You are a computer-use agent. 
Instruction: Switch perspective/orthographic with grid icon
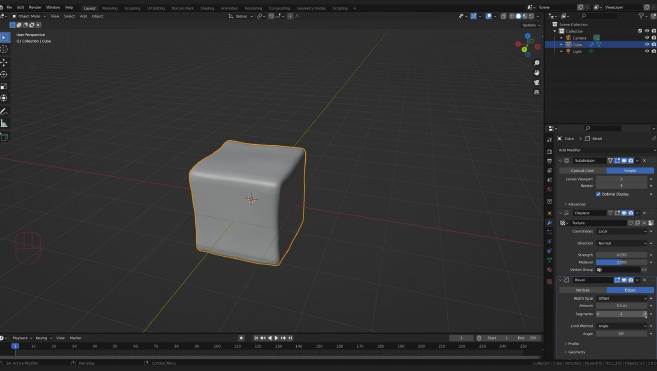tap(537, 92)
